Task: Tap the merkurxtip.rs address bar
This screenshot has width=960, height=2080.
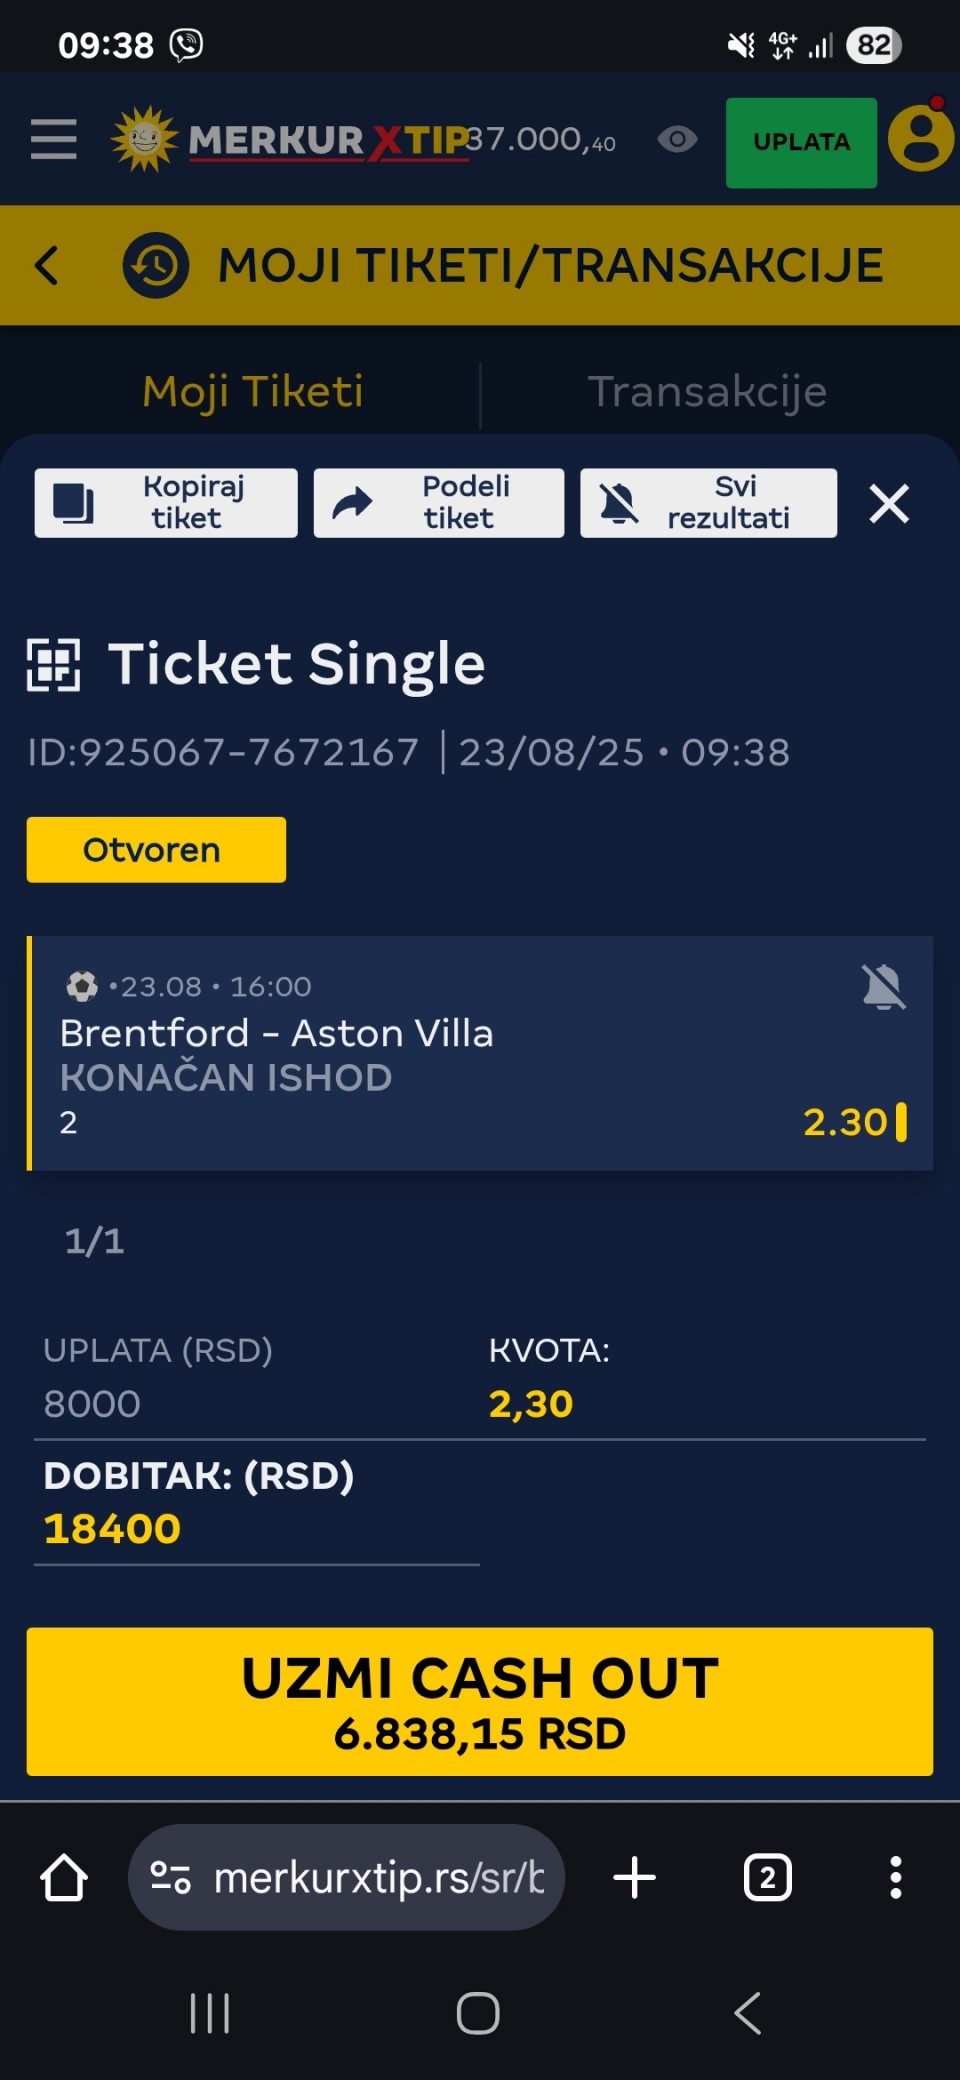Action: 347,1878
